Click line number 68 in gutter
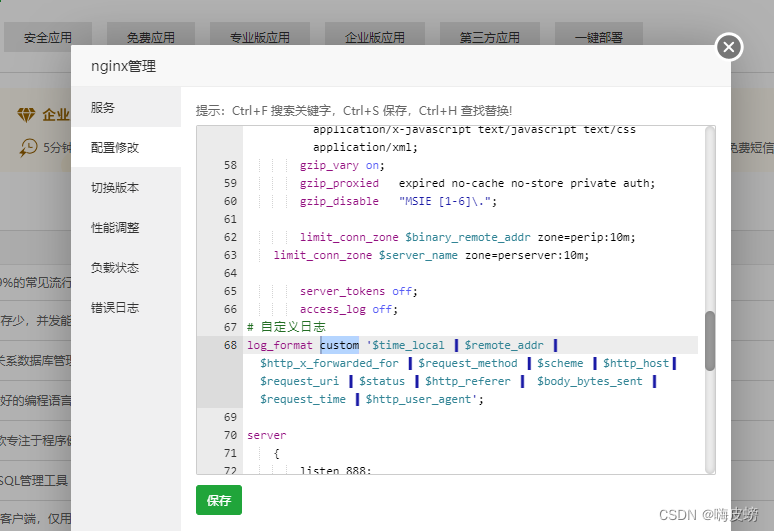This screenshot has width=774, height=531. (x=231, y=345)
